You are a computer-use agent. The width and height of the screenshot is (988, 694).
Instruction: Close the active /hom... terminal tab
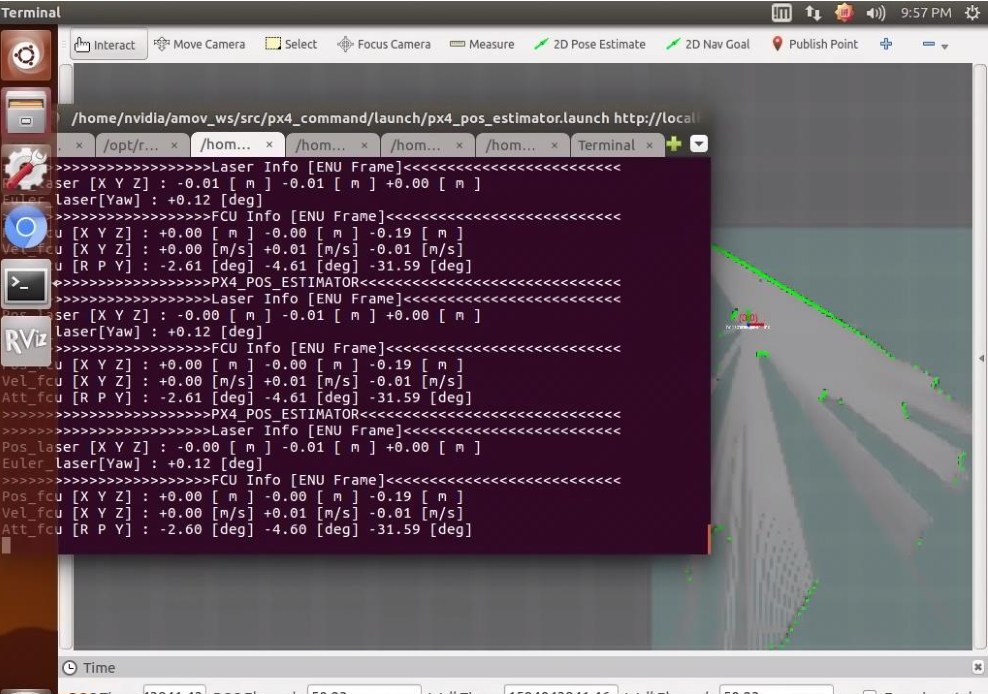[x=269, y=144]
